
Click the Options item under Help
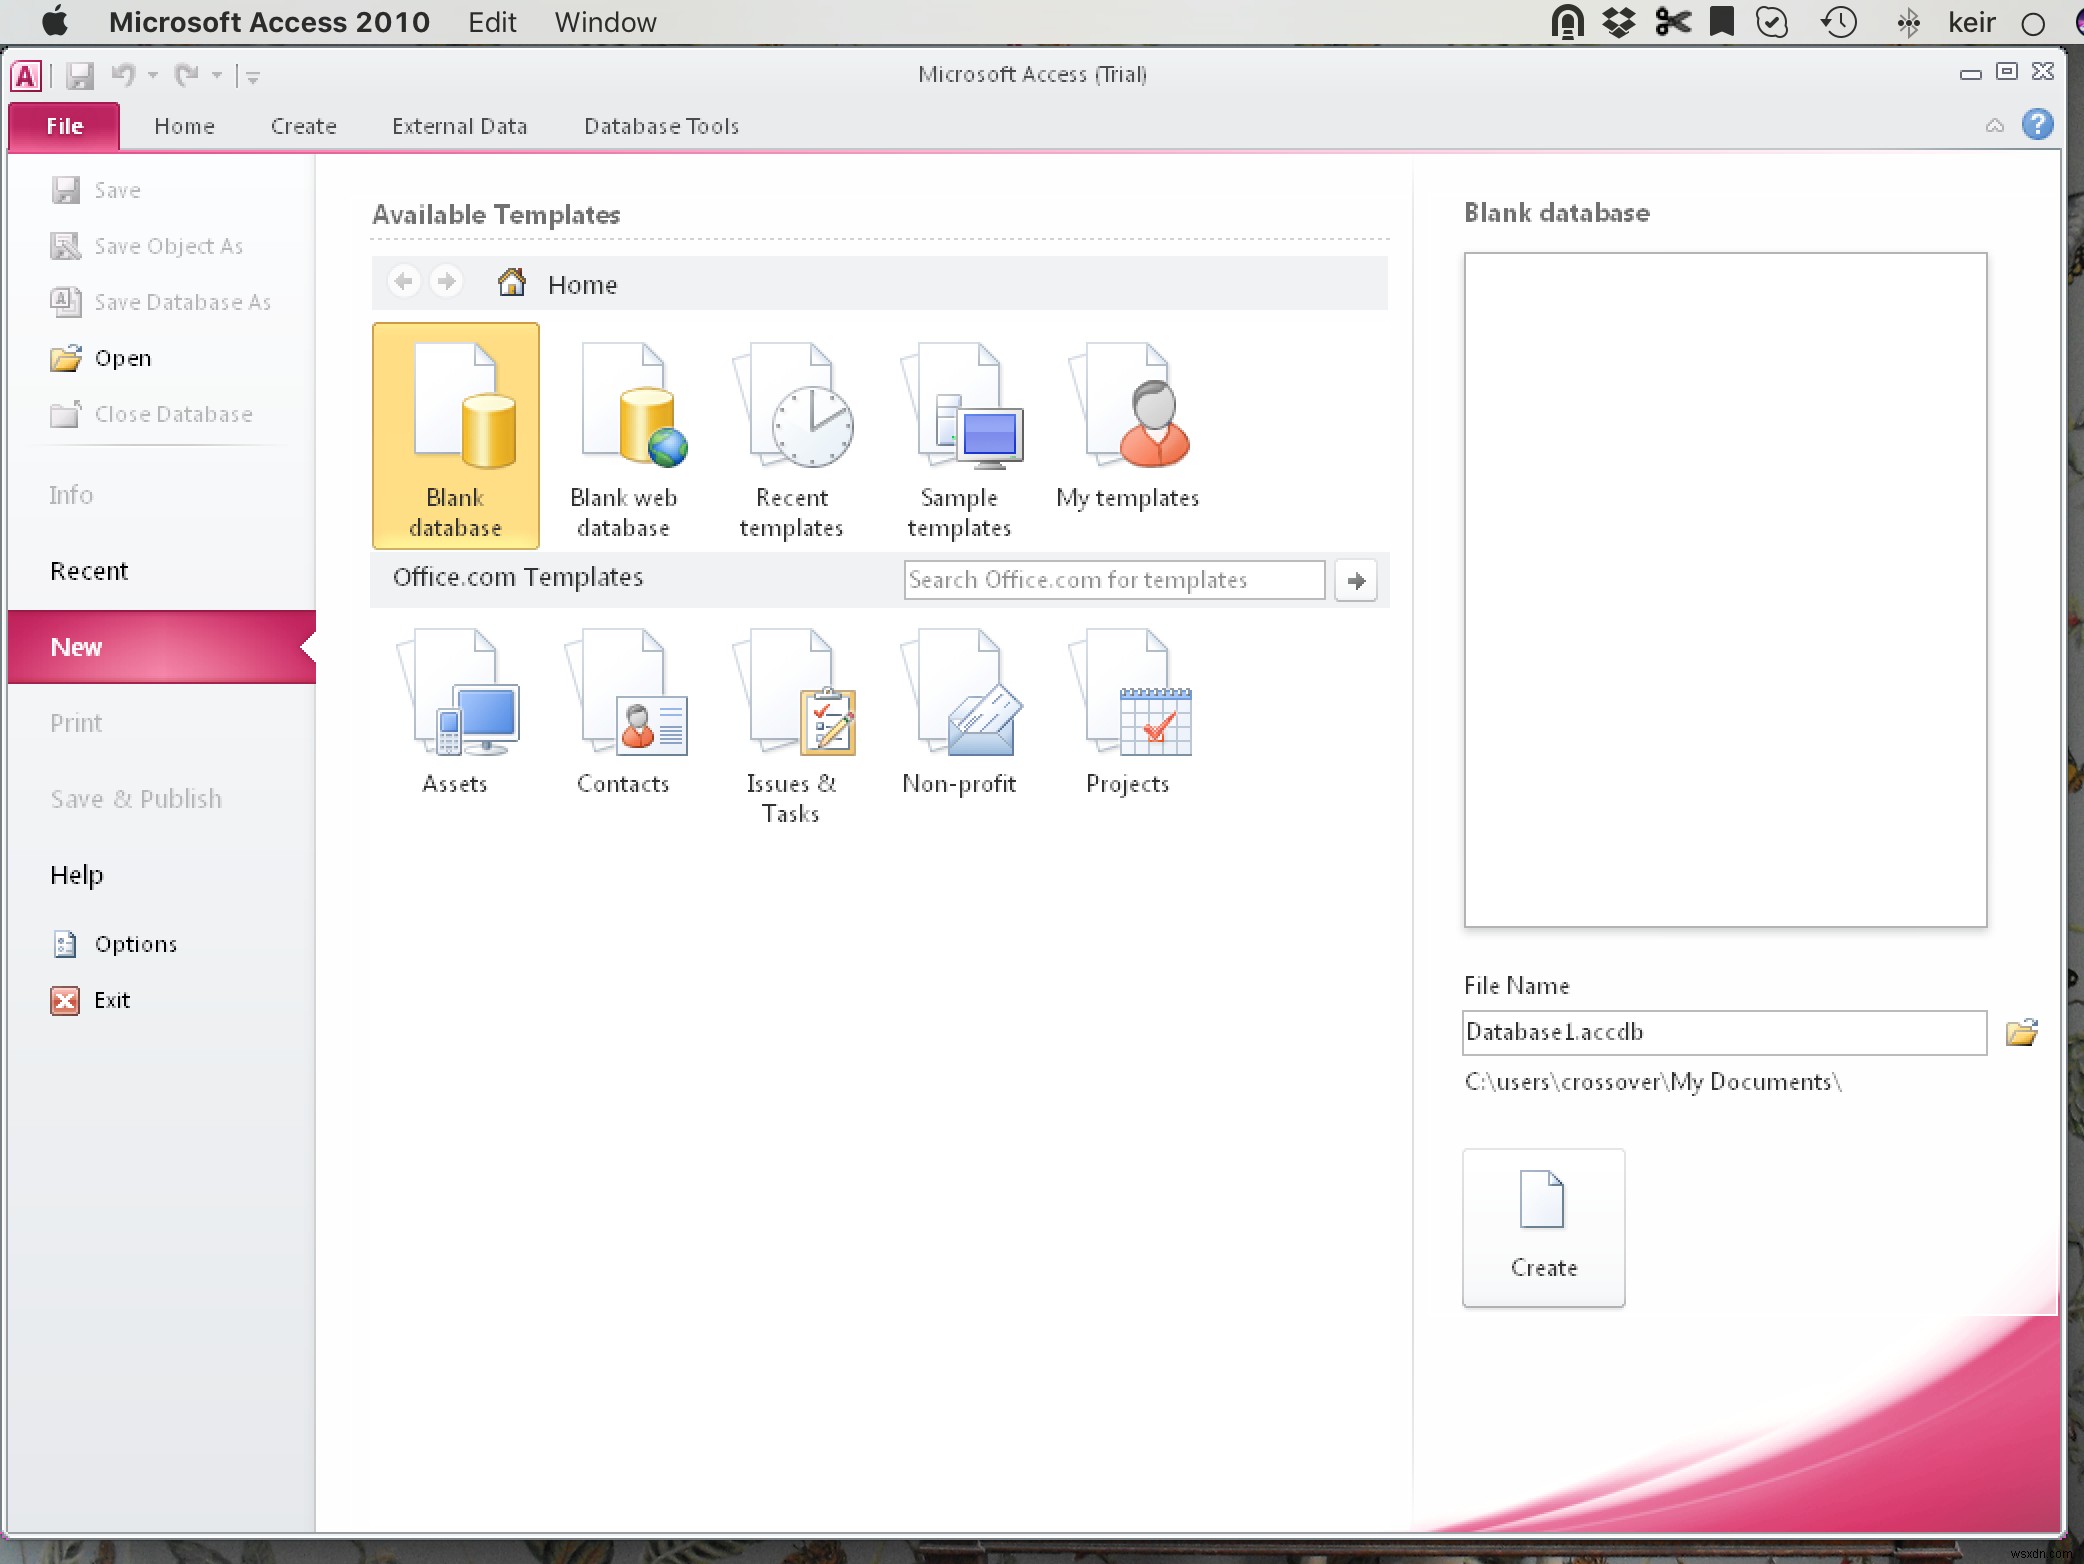pos(135,943)
